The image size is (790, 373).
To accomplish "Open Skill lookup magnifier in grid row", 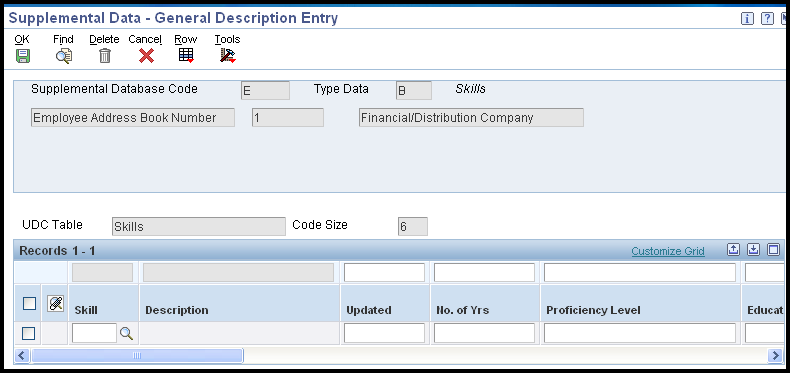I will pyautogui.click(x=126, y=333).
